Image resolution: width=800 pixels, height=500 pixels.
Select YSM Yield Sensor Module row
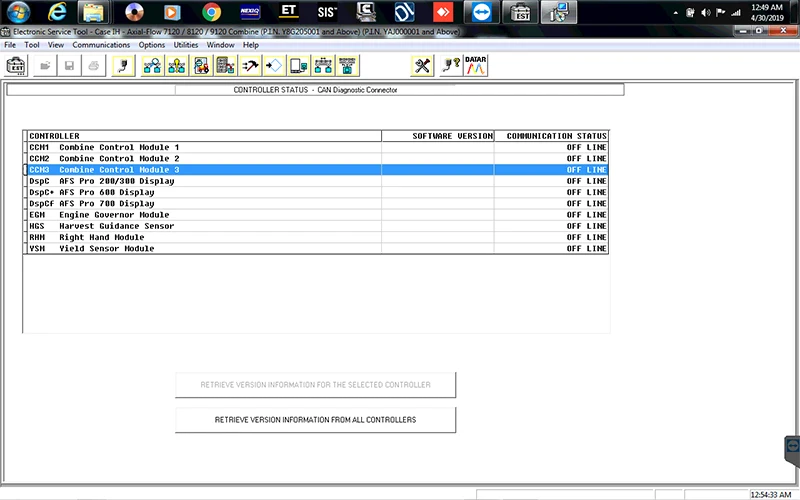tap(316, 248)
